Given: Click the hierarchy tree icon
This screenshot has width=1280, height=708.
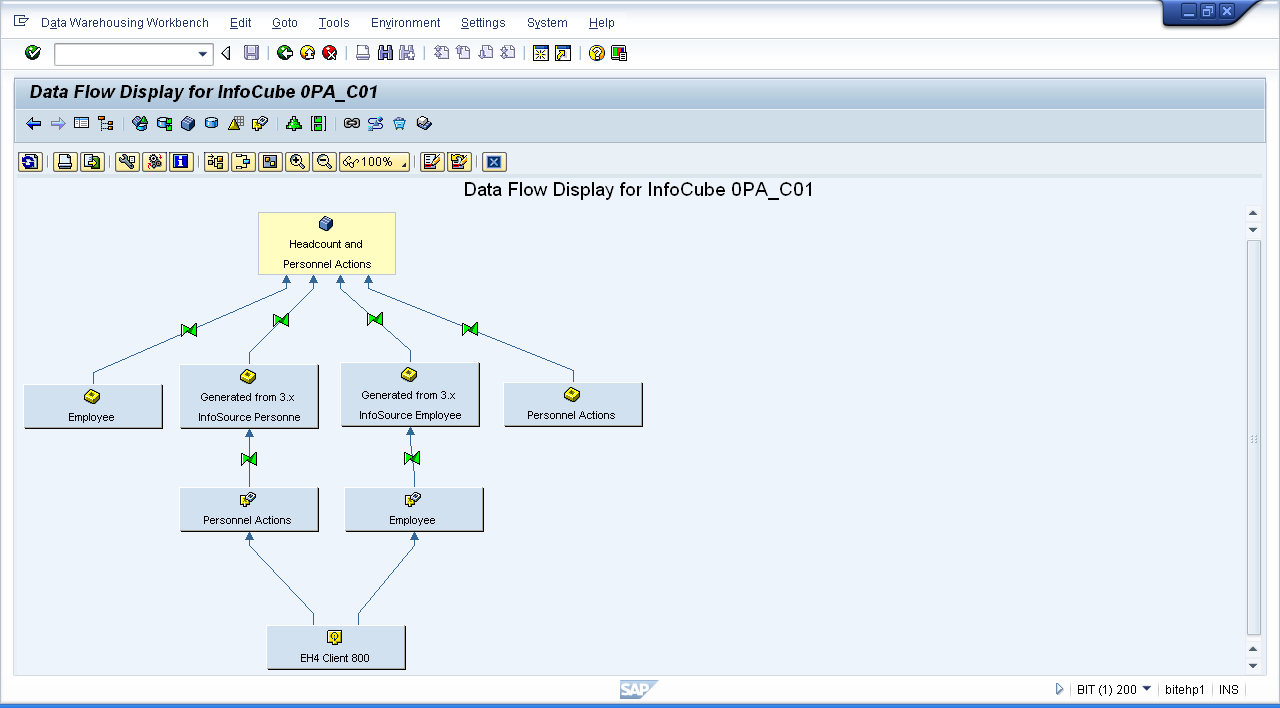Looking at the screenshot, I should click(105, 124).
